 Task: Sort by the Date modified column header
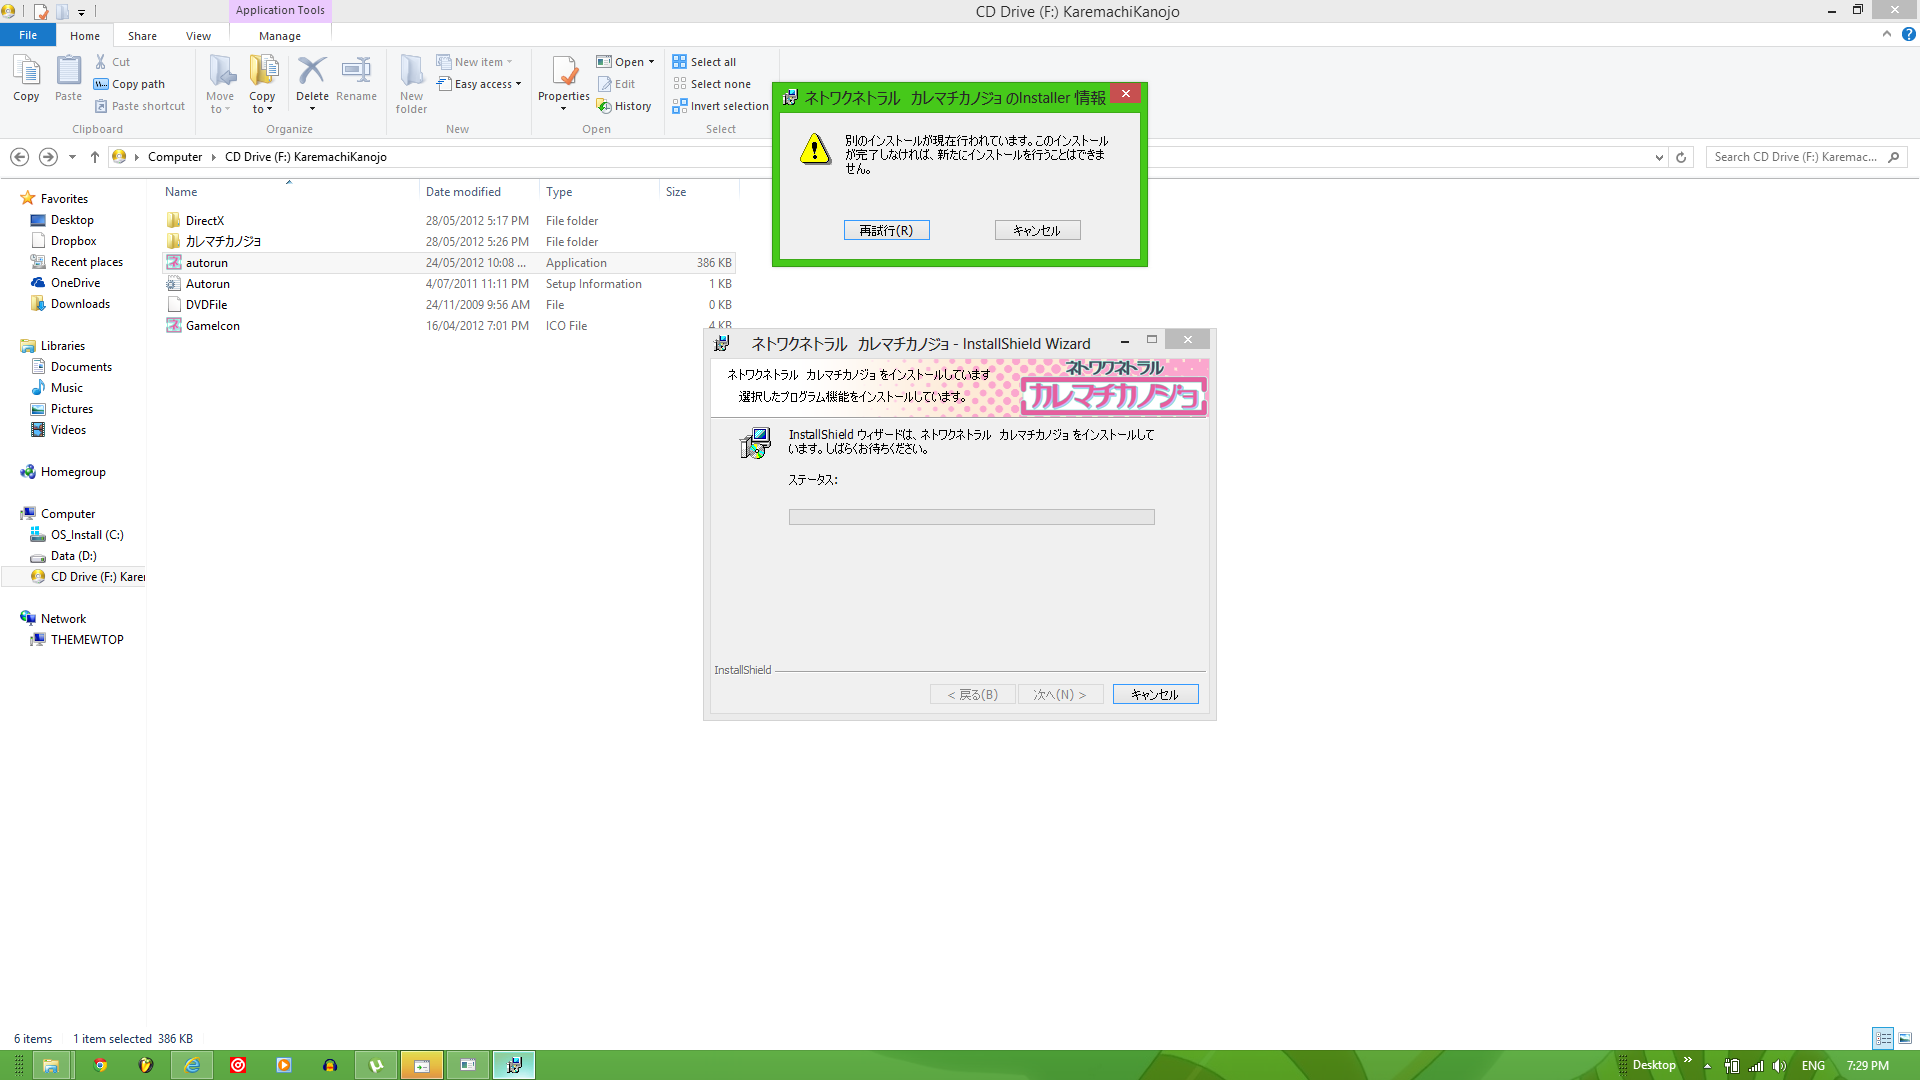pos(463,192)
